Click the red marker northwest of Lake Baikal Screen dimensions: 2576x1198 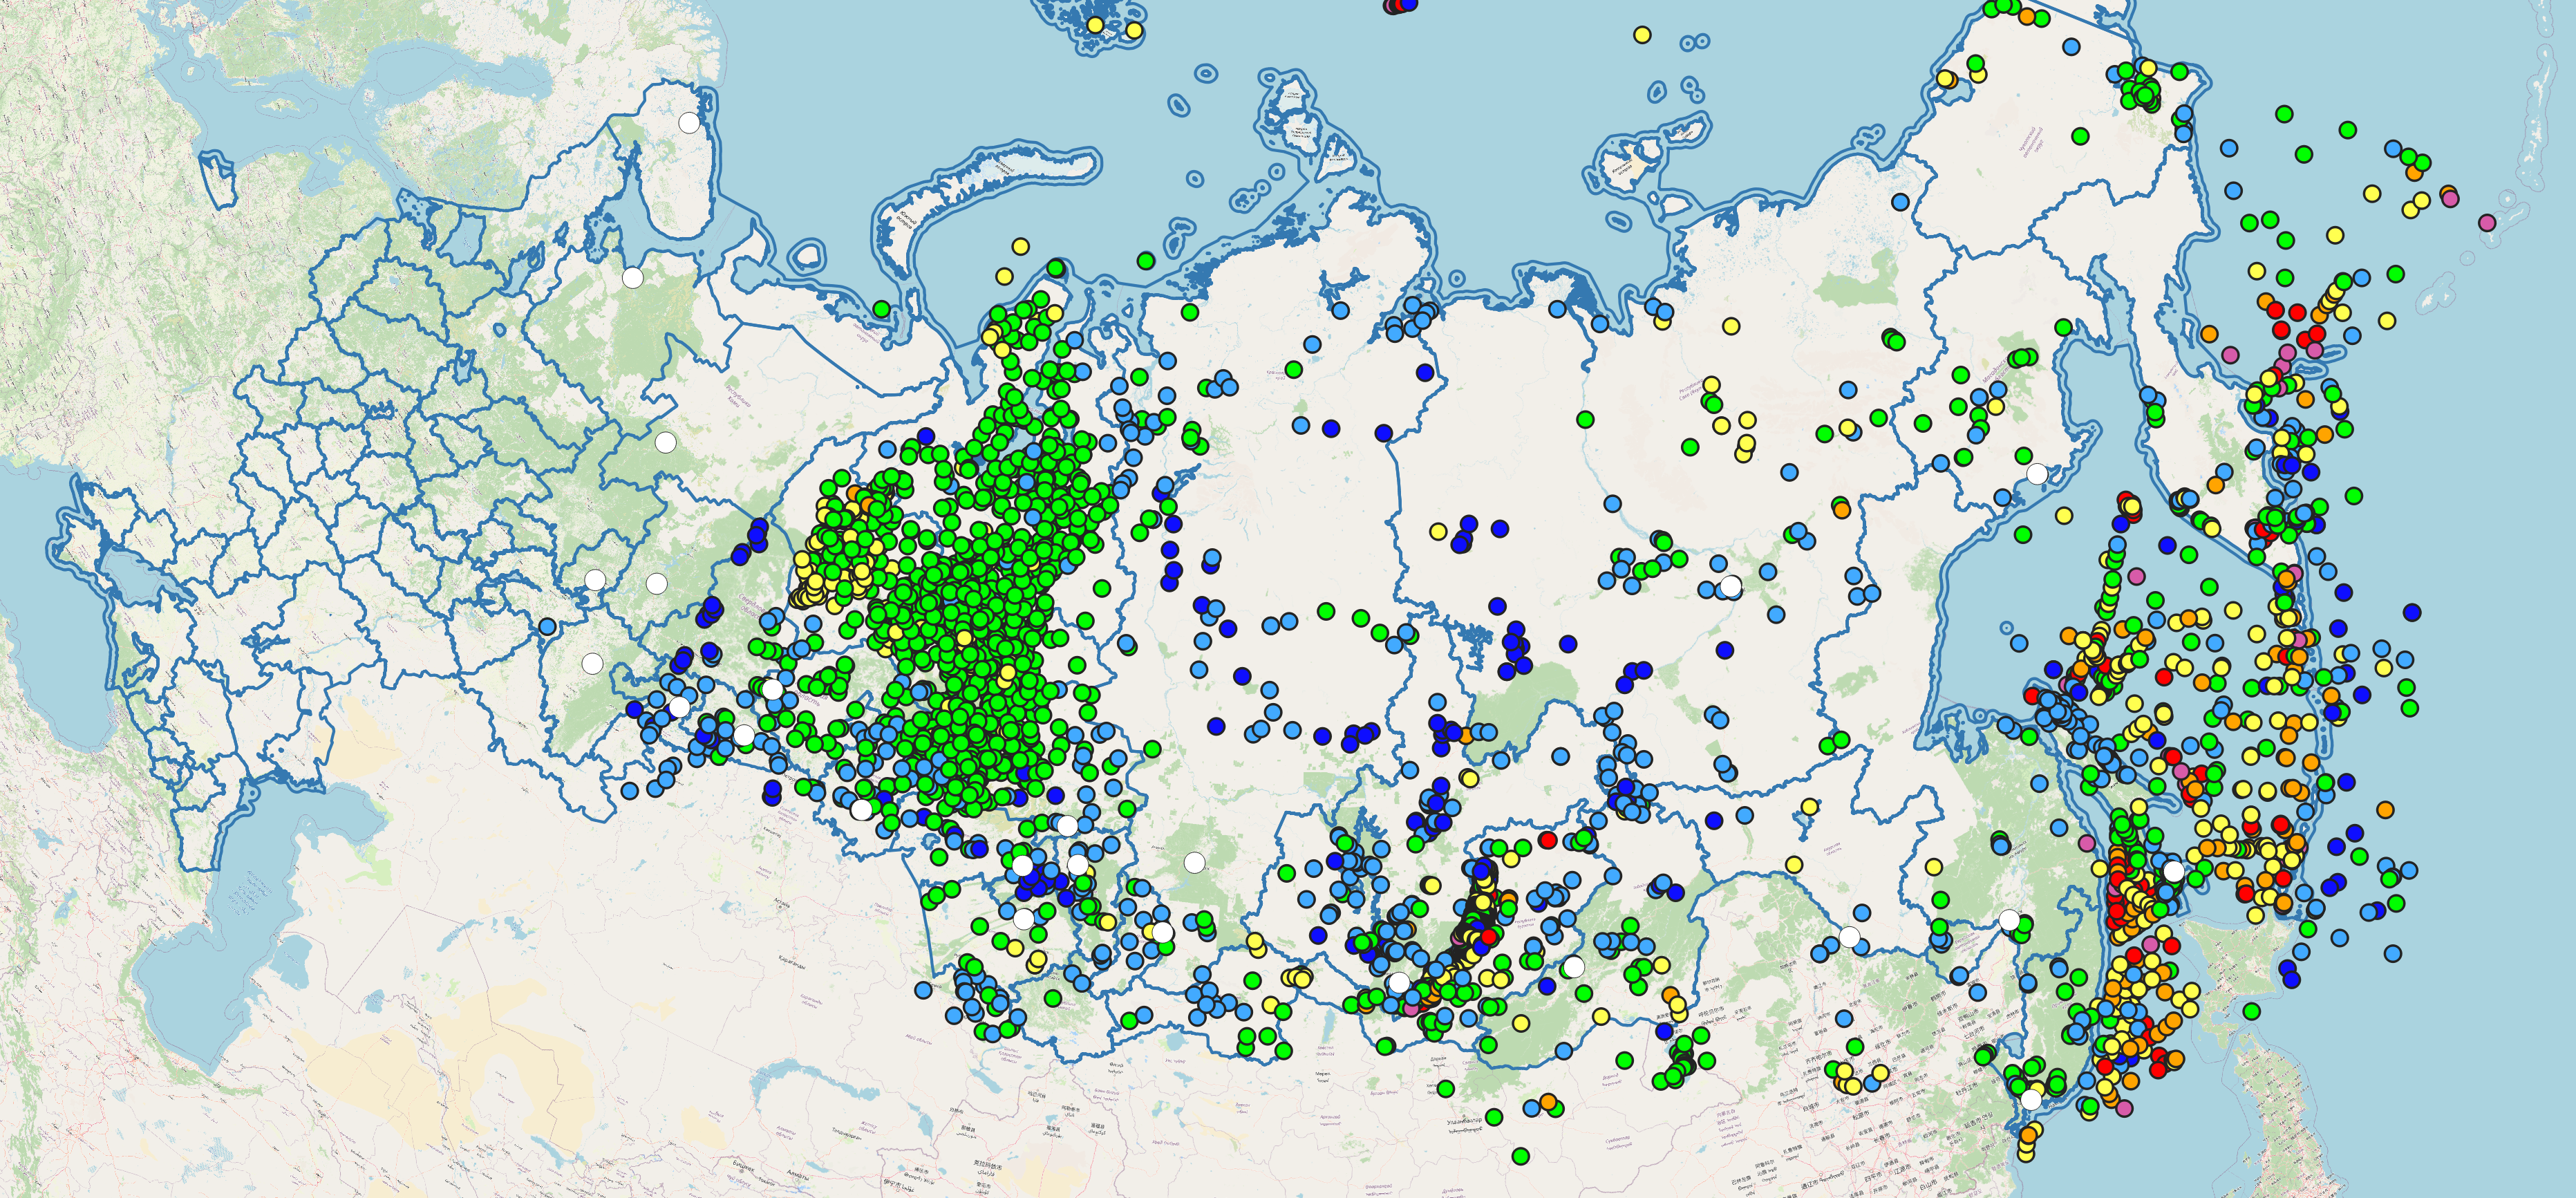[x=1548, y=840]
